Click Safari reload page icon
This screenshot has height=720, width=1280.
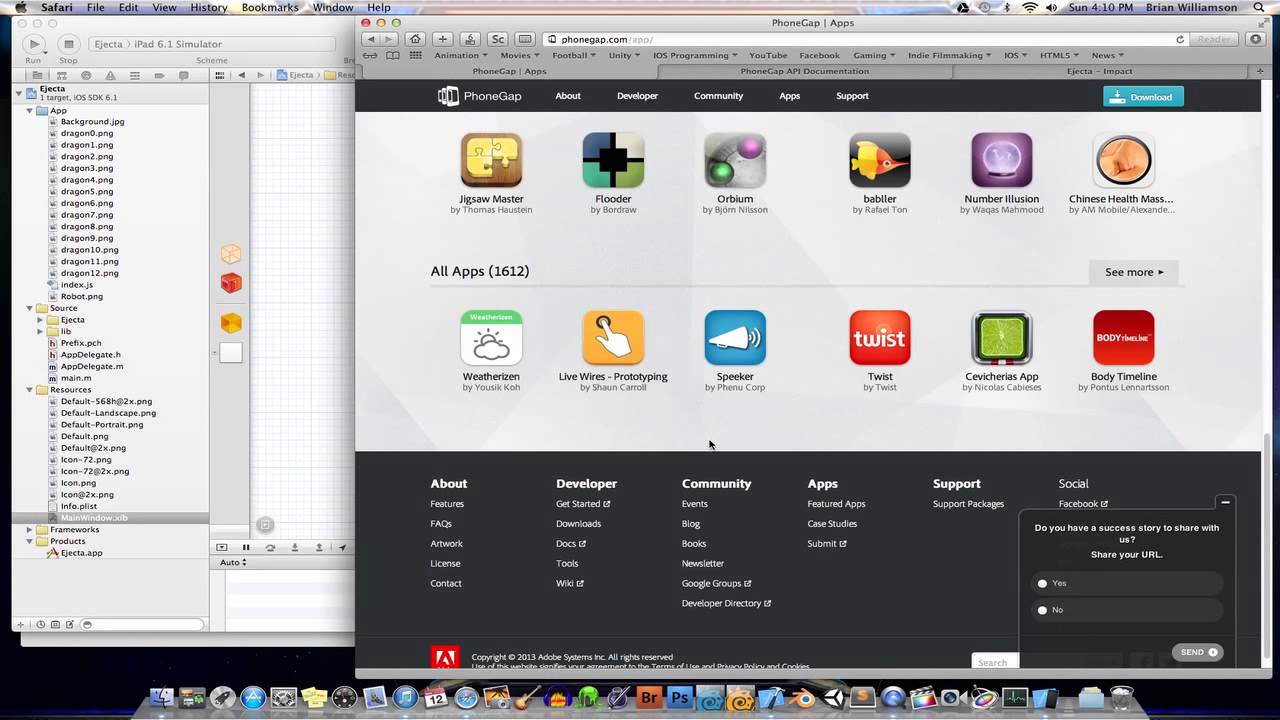click(x=1180, y=40)
